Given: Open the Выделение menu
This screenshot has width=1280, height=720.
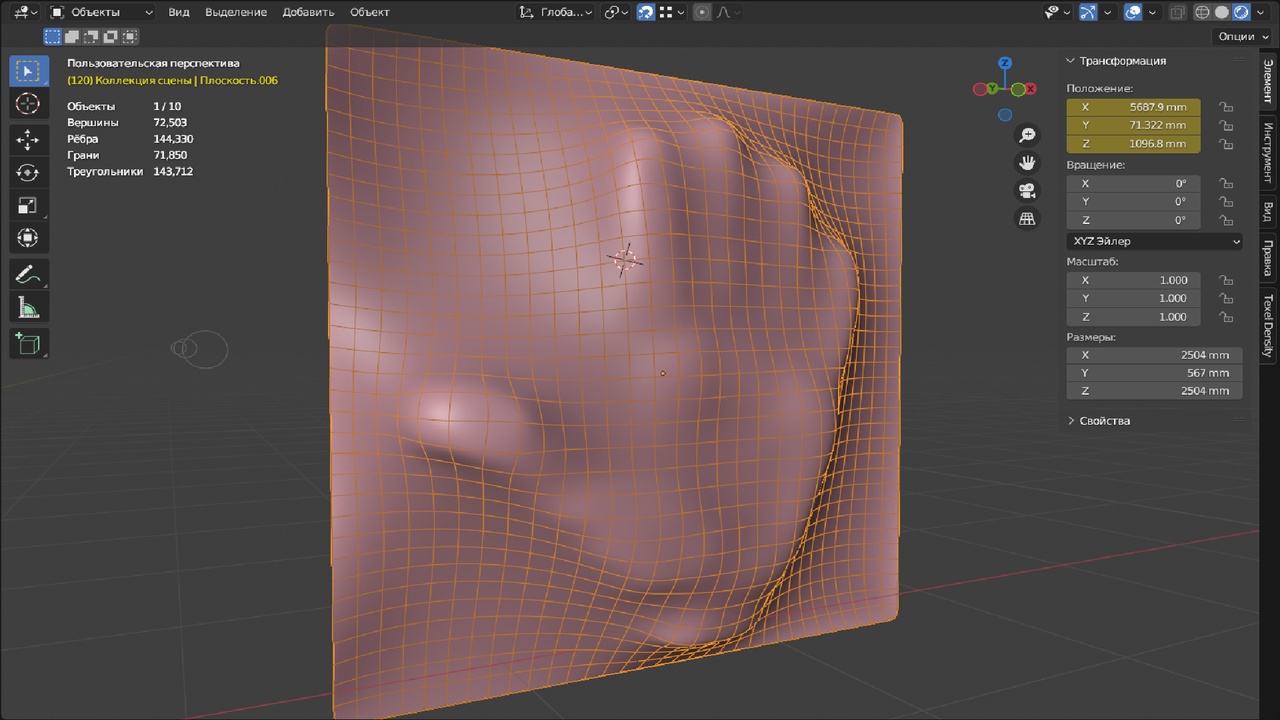Looking at the screenshot, I should coord(236,12).
